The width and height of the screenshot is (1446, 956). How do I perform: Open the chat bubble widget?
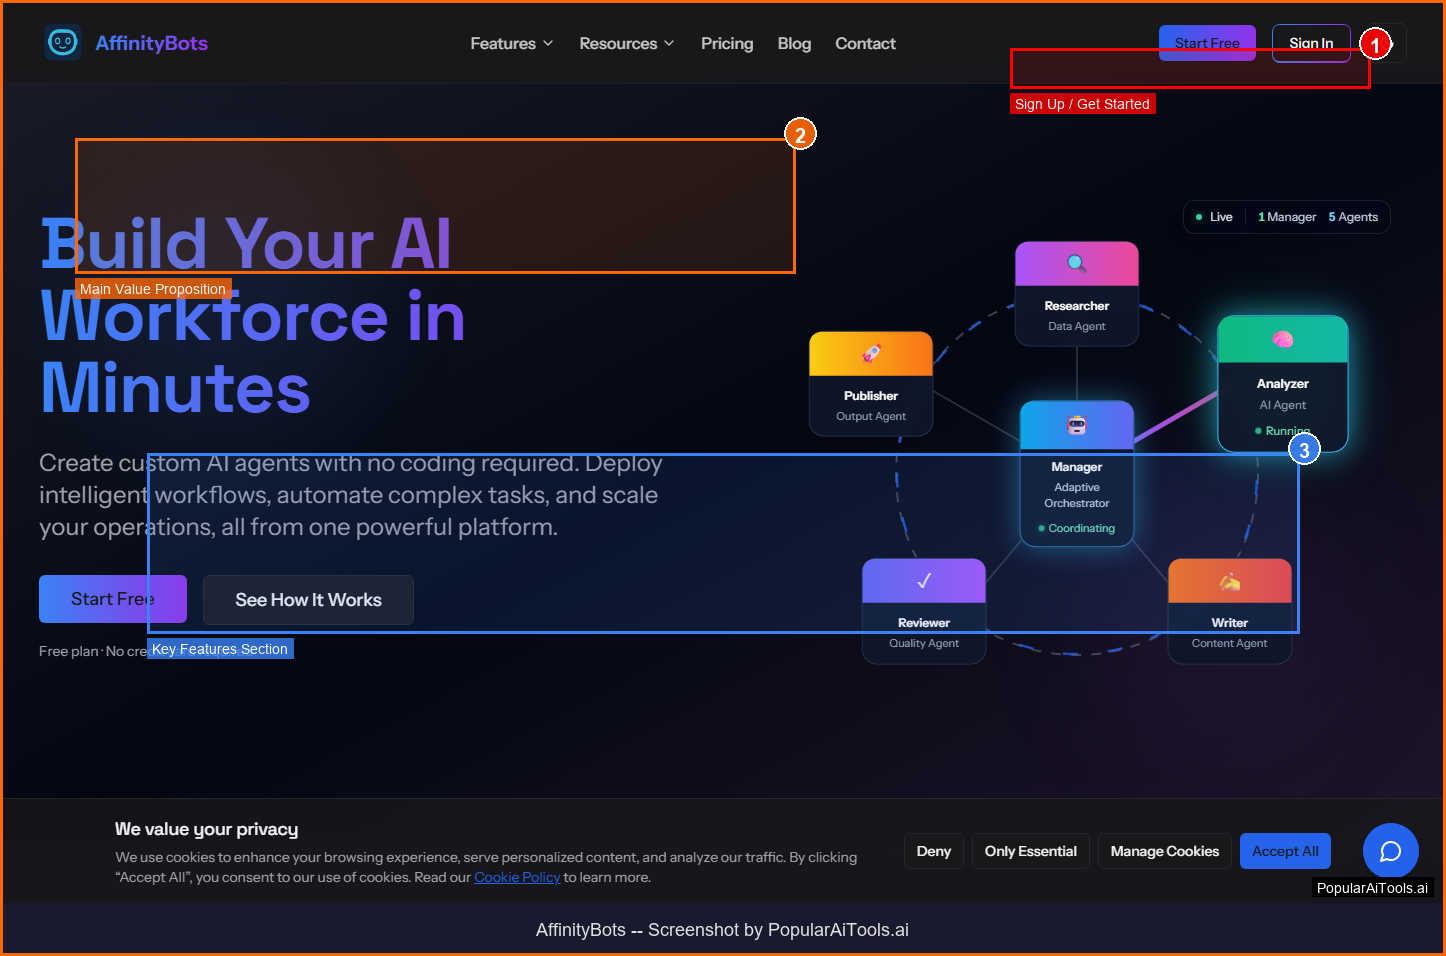[x=1390, y=851]
